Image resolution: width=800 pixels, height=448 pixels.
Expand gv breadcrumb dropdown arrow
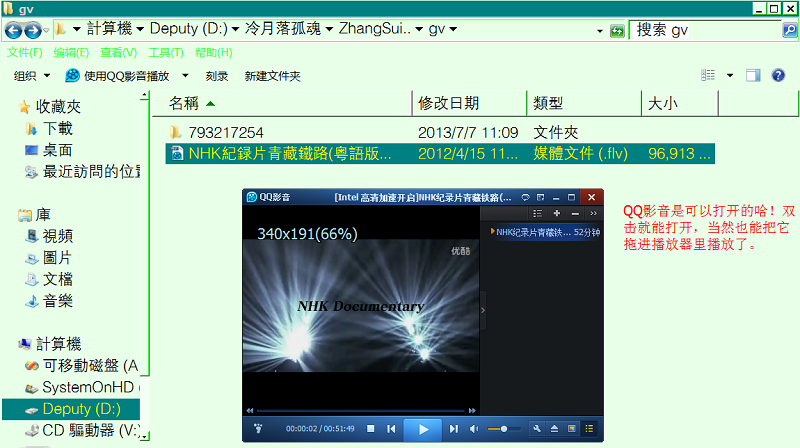(x=453, y=29)
